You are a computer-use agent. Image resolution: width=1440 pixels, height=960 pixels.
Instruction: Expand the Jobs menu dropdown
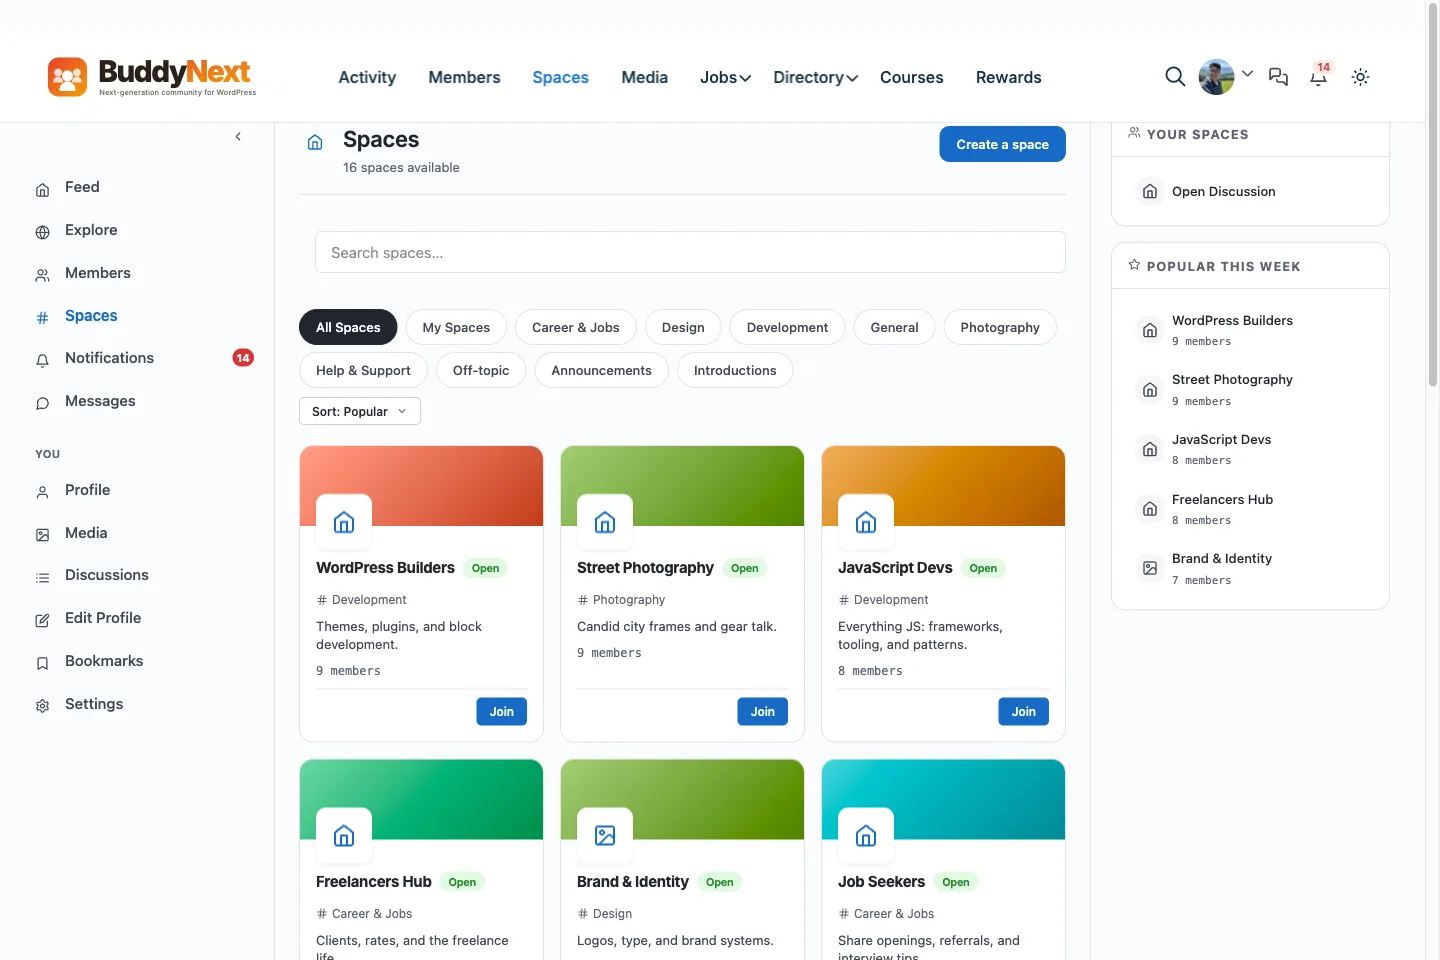click(x=725, y=77)
